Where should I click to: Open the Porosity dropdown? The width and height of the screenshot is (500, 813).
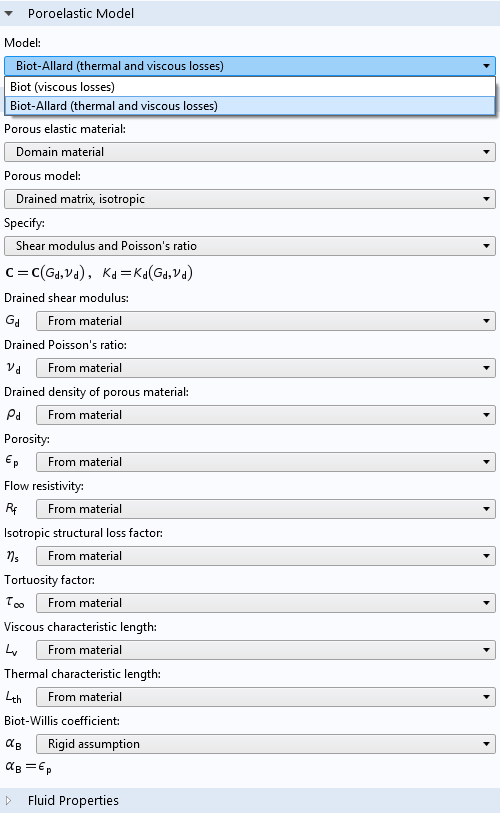(266, 462)
